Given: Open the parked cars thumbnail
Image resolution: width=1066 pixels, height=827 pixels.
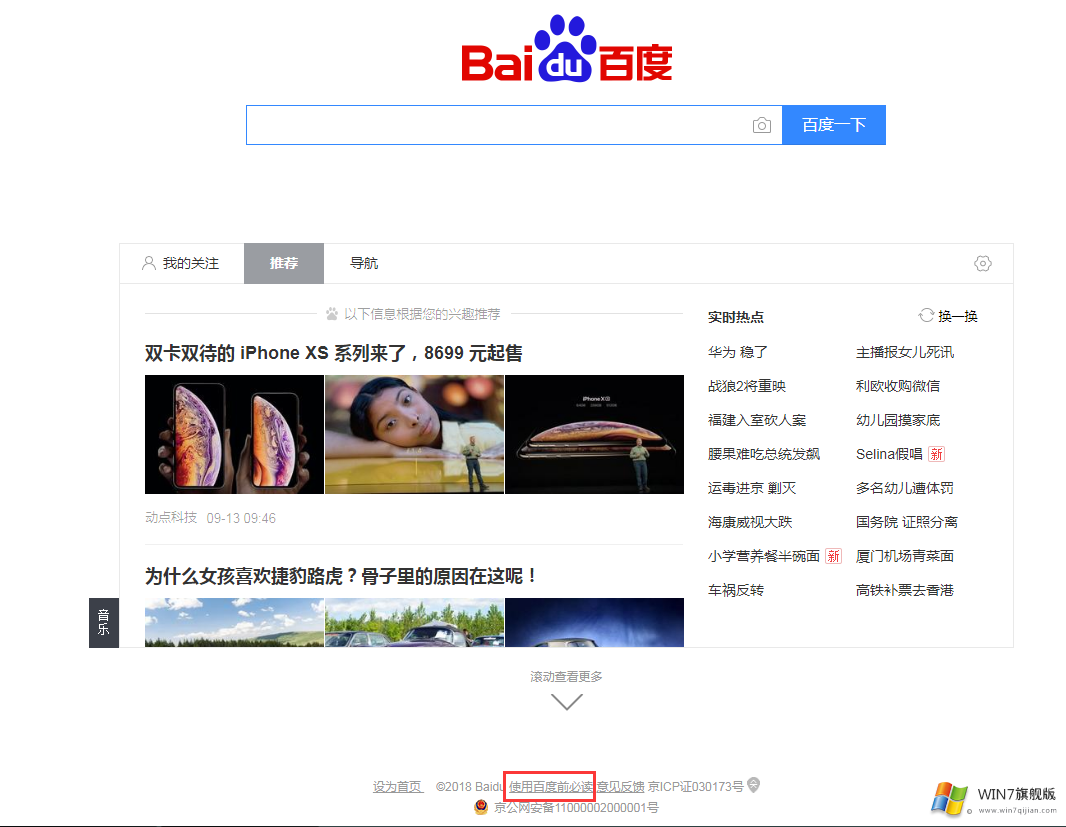Looking at the screenshot, I should coord(415,622).
